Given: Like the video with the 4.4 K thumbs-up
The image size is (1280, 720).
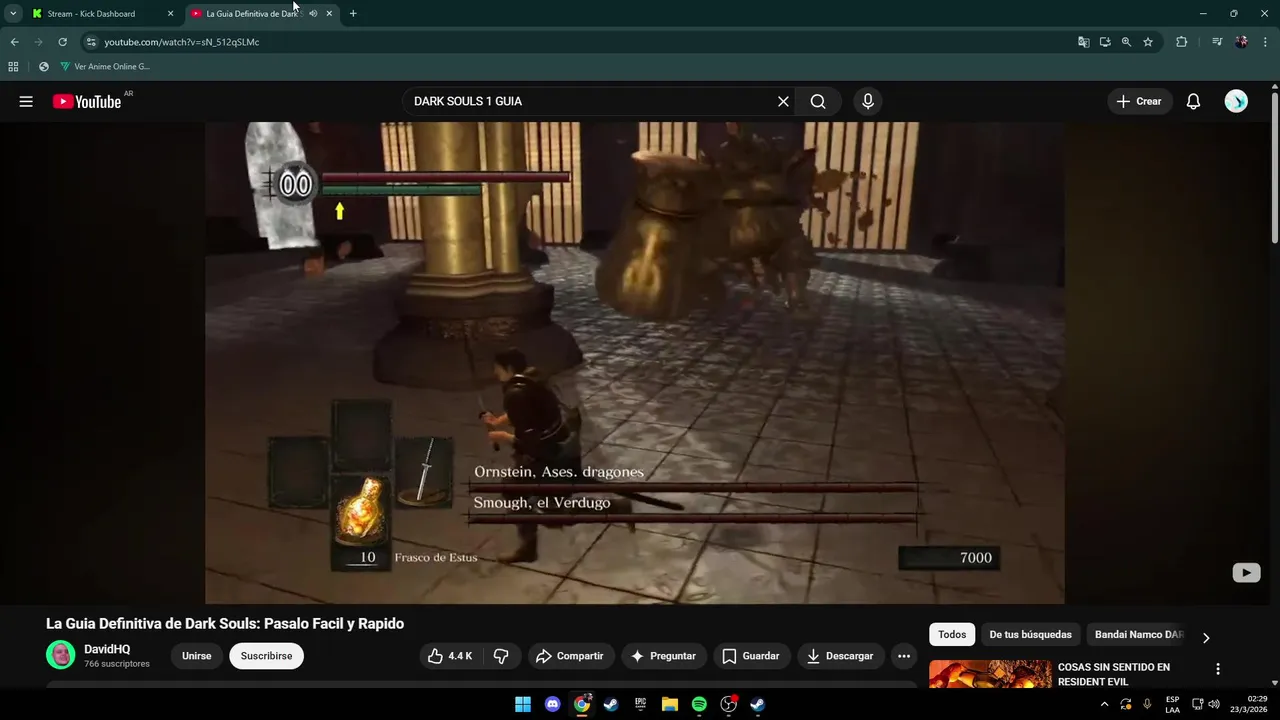Looking at the screenshot, I should click(449, 656).
